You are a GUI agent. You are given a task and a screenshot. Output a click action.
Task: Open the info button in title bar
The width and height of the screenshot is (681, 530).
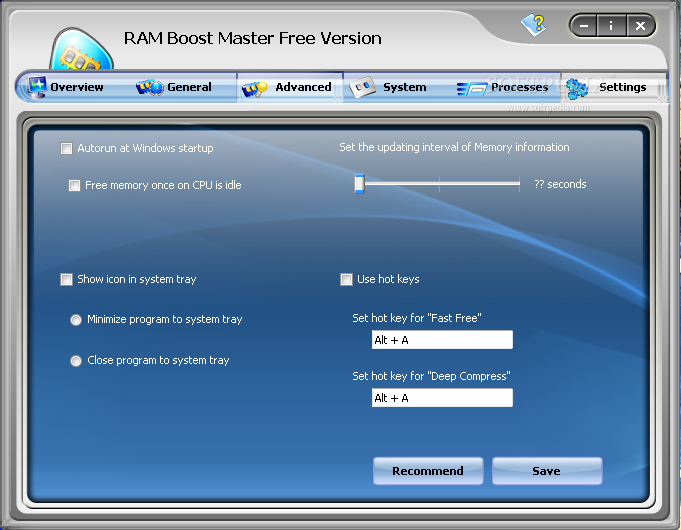(611, 26)
